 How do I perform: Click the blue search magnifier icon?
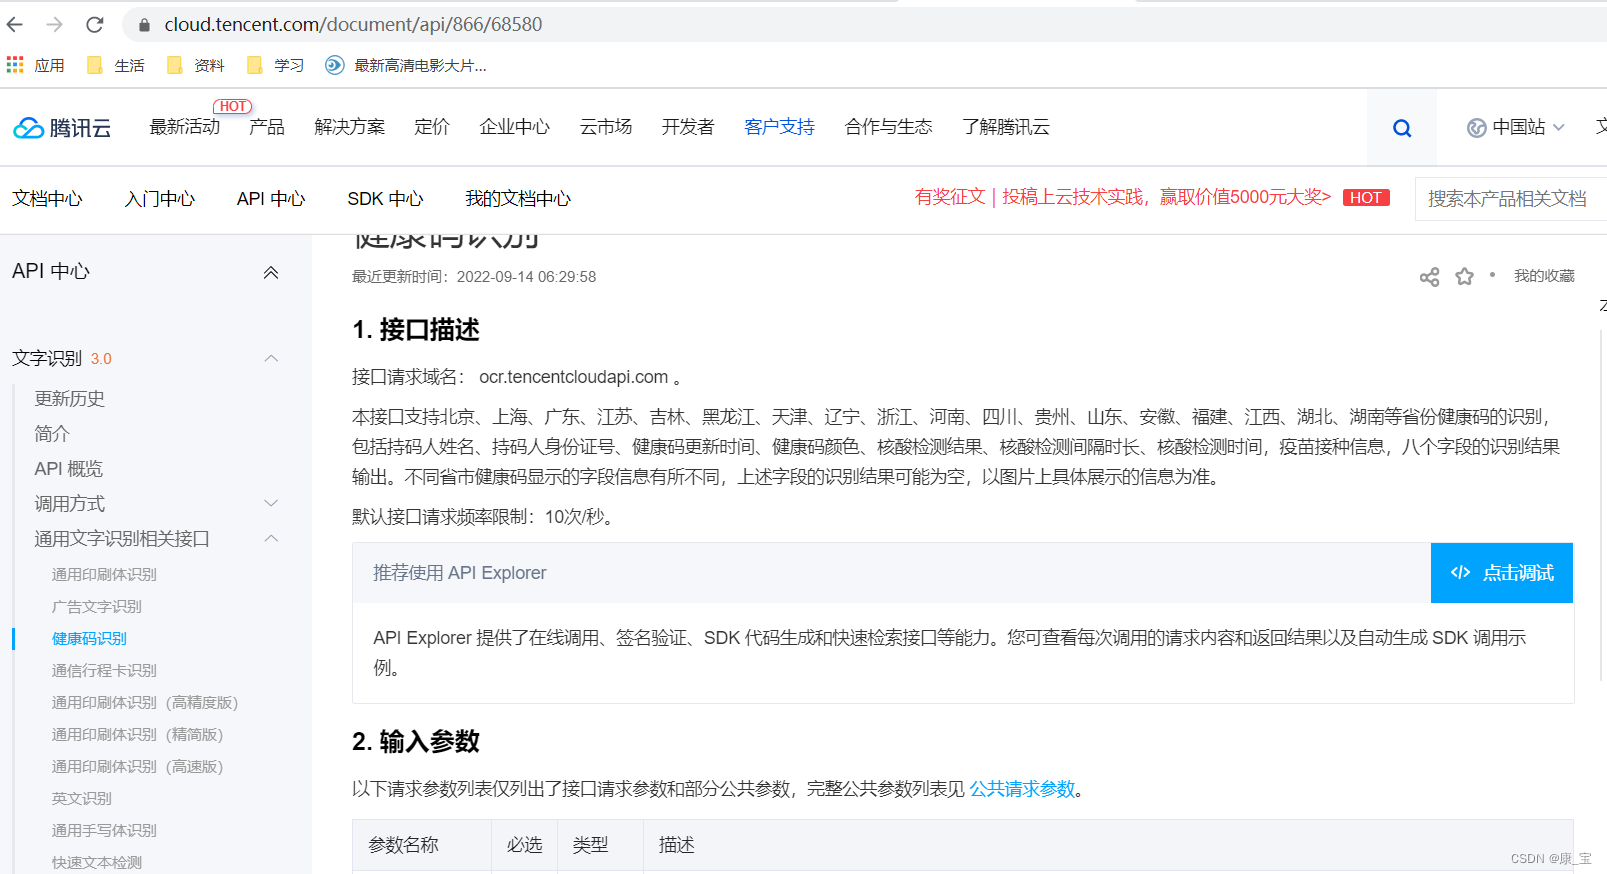(1402, 128)
